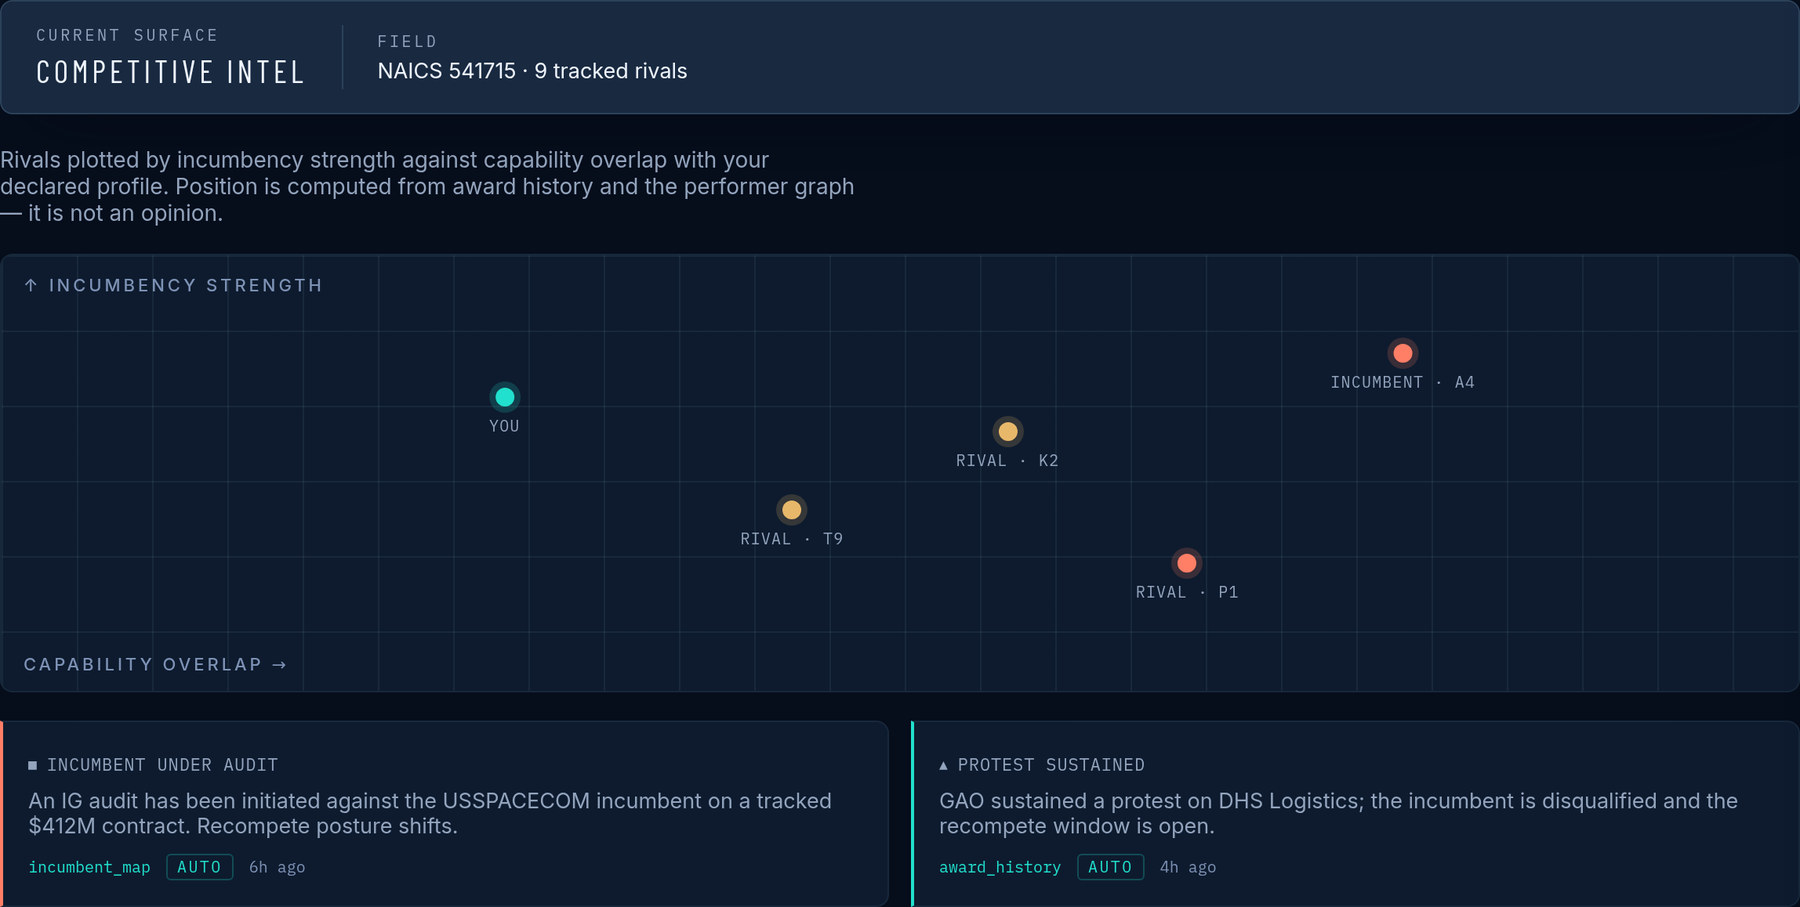The image size is (1800, 907).
Task: Click AUTO badge on Protest Sustained card
Action: tap(1110, 867)
